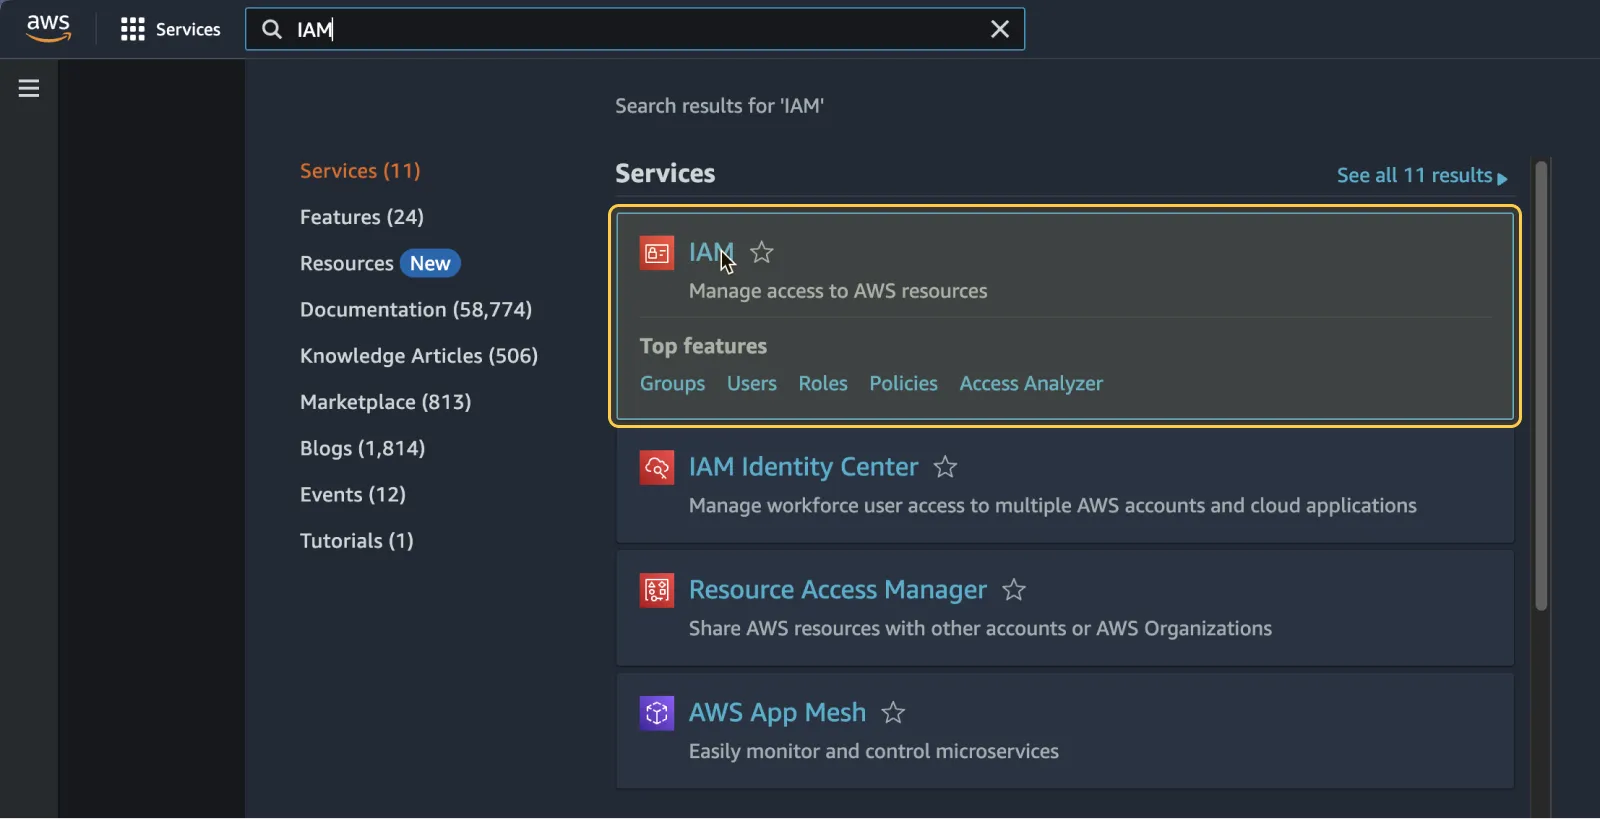1600x819 pixels.
Task: Click 'Easily monitor and control microservices' text
Action: [x=874, y=752]
